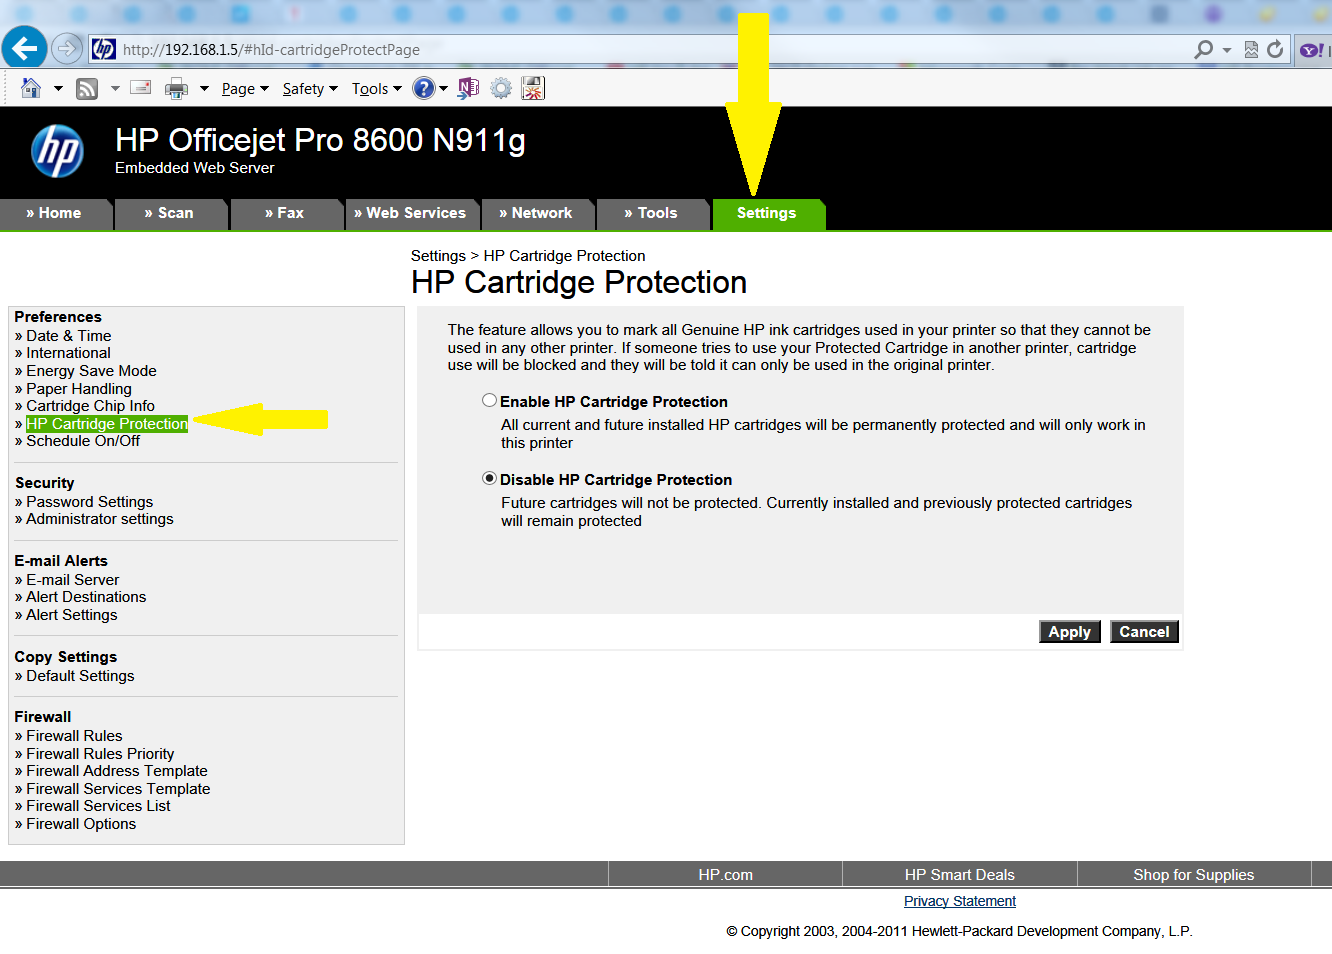Click the Print icon in the toolbar
This screenshot has height=954, width=1332.
coord(176,89)
